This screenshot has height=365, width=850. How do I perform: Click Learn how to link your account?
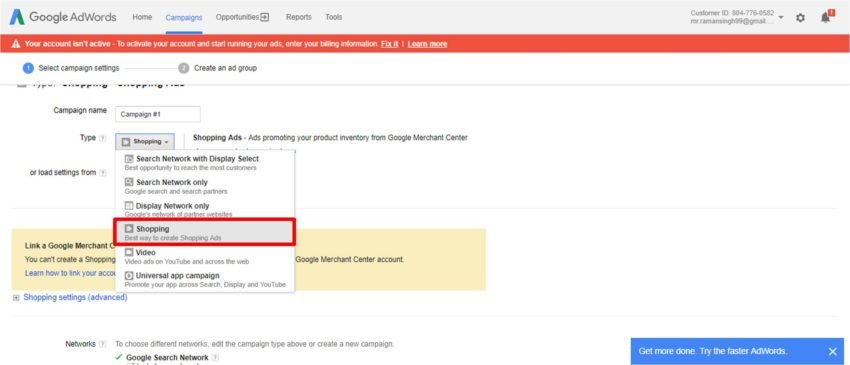[x=70, y=273]
